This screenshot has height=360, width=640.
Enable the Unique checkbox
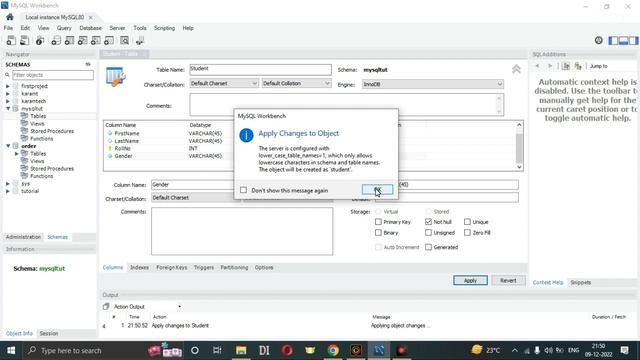click(467, 222)
